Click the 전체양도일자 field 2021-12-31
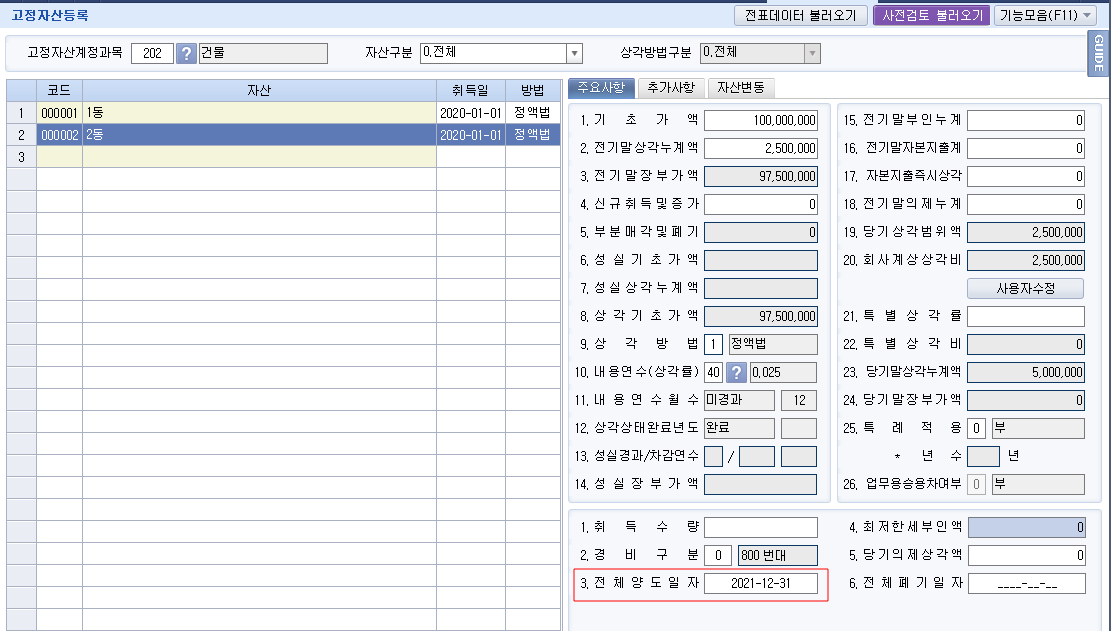The height and width of the screenshot is (631, 1111). tap(760, 584)
